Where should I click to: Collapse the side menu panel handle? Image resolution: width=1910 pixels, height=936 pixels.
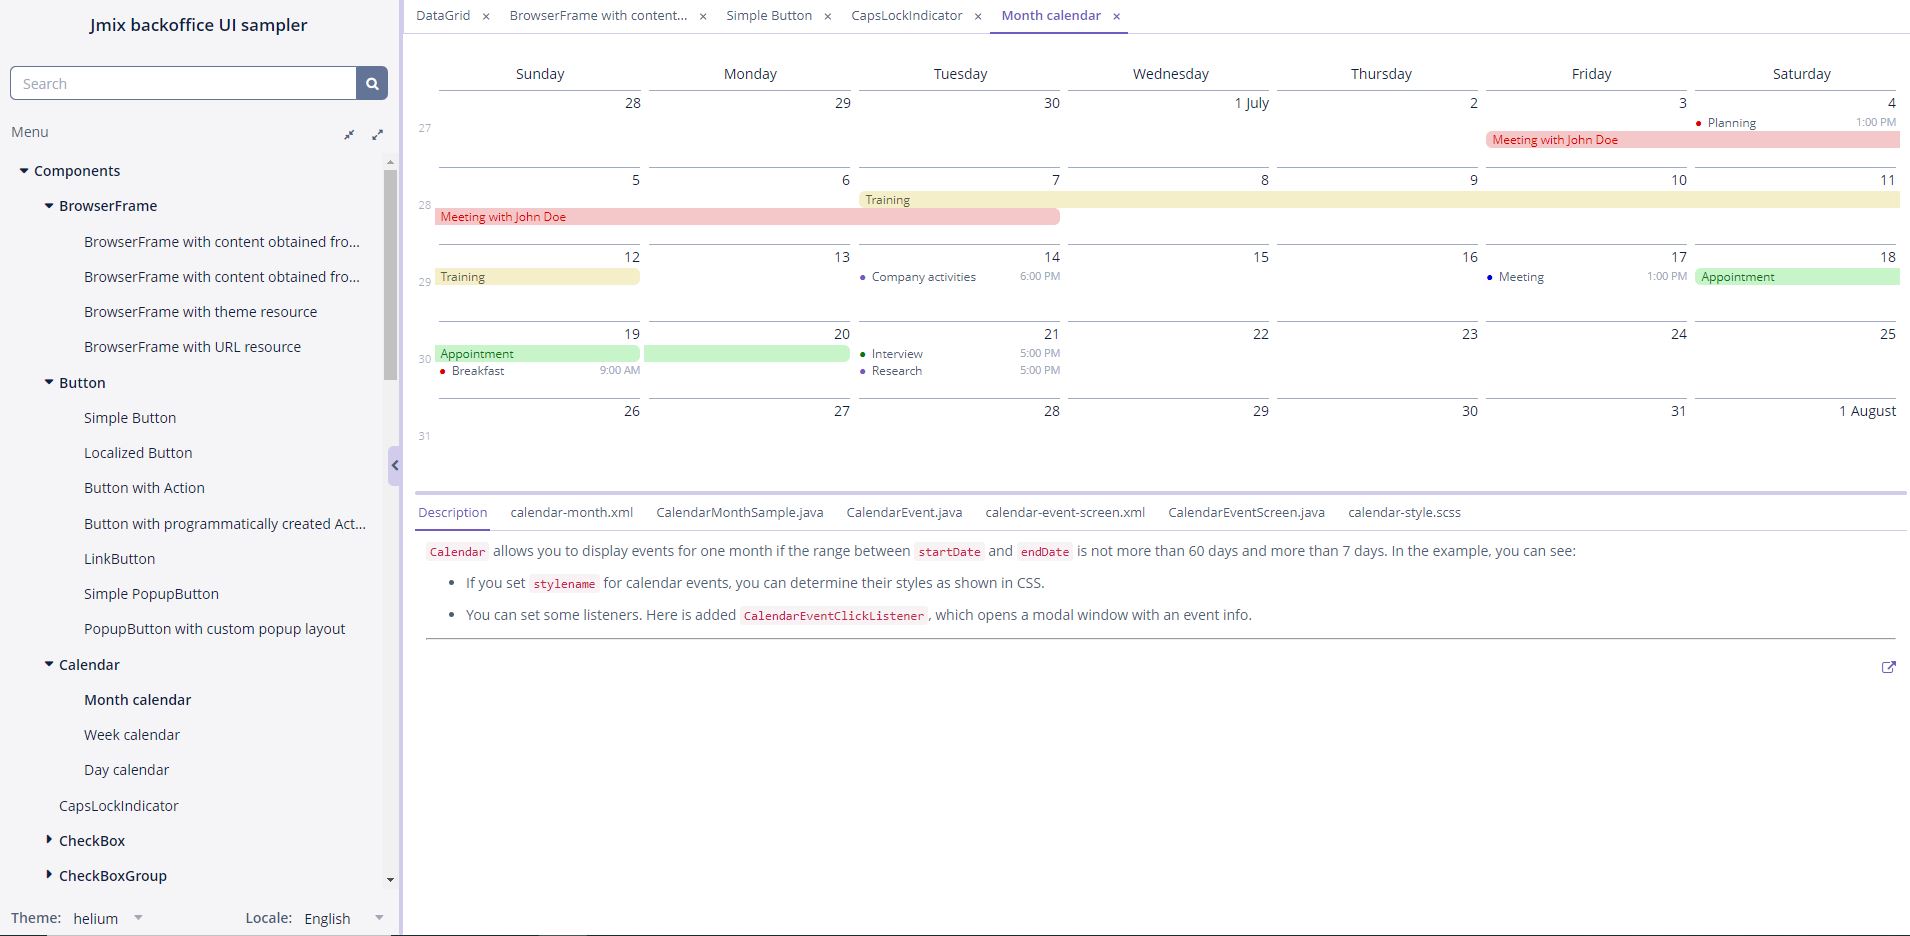pyautogui.click(x=394, y=466)
